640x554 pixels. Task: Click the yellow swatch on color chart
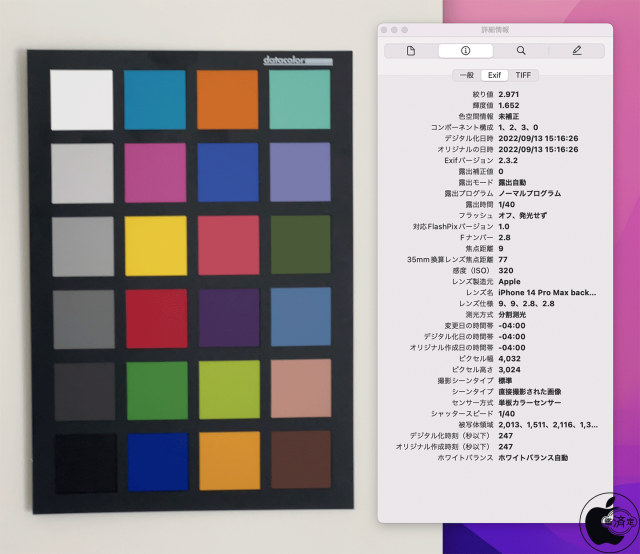click(155, 245)
